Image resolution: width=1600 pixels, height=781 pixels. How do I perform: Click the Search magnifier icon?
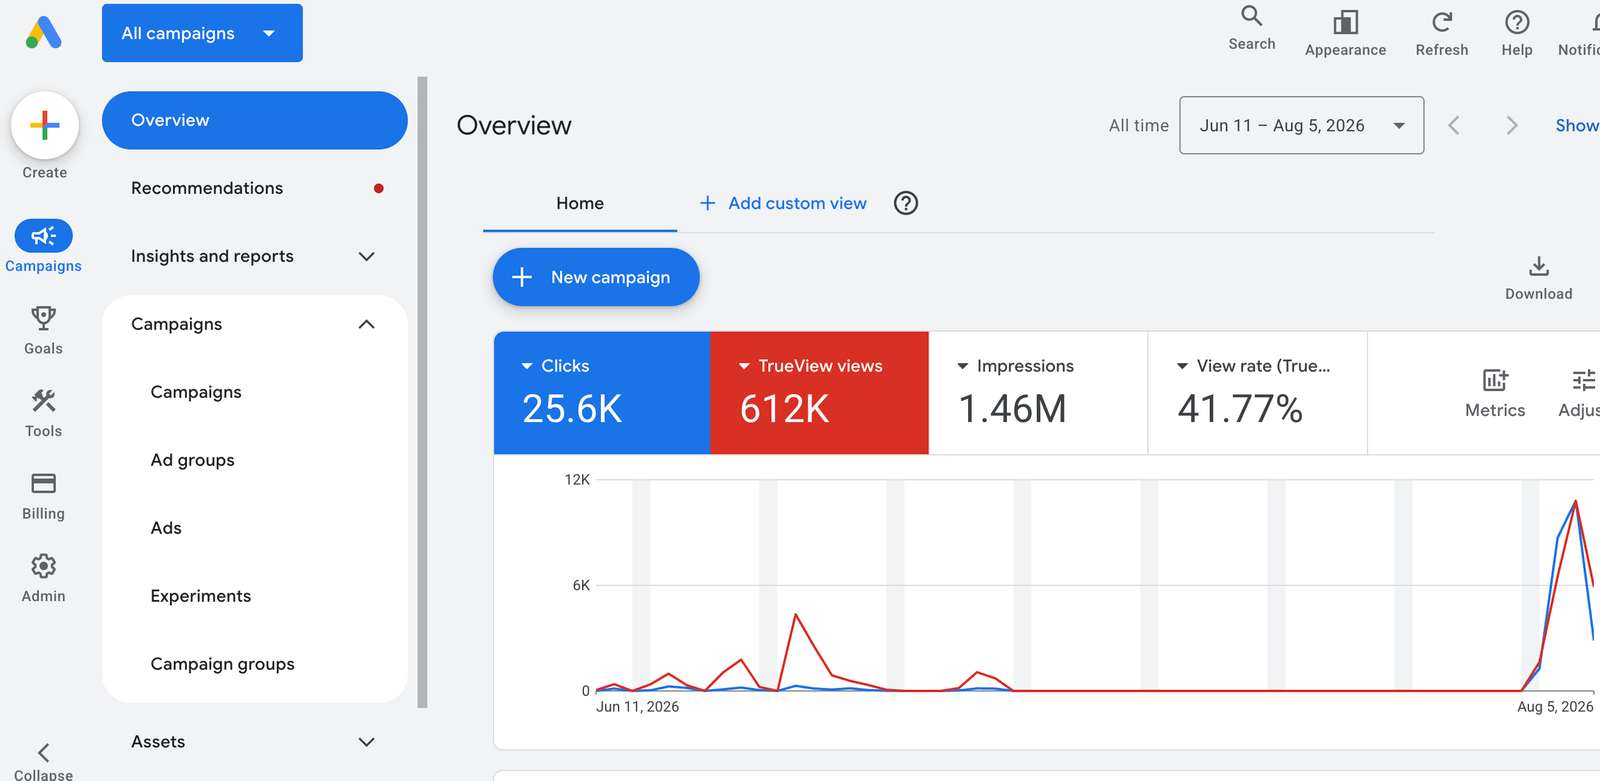1252,16
